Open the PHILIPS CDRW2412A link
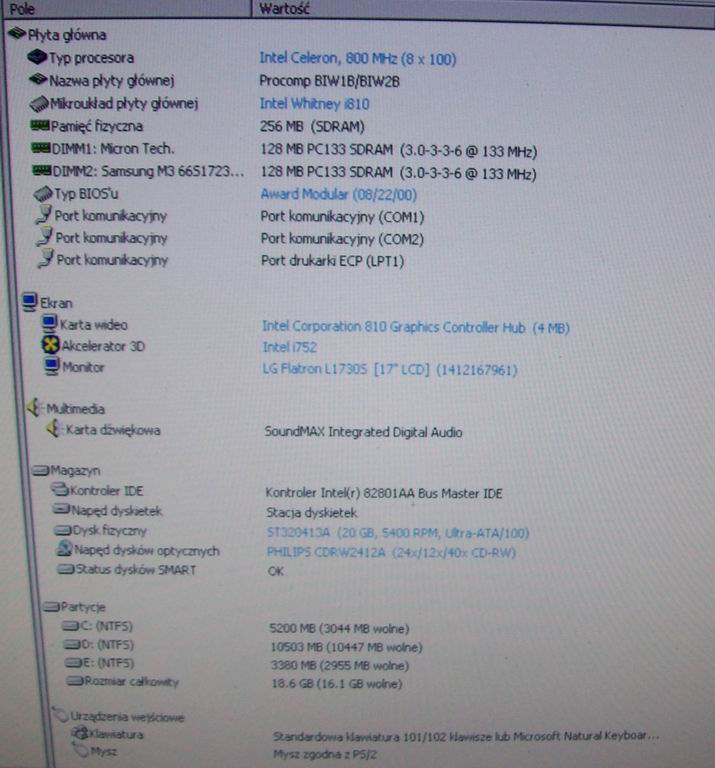This screenshot has width=715, height=768. tap(391, 552)
